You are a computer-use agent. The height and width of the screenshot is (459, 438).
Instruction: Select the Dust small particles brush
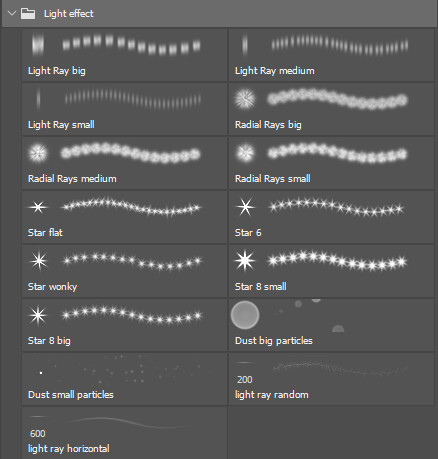124,379
